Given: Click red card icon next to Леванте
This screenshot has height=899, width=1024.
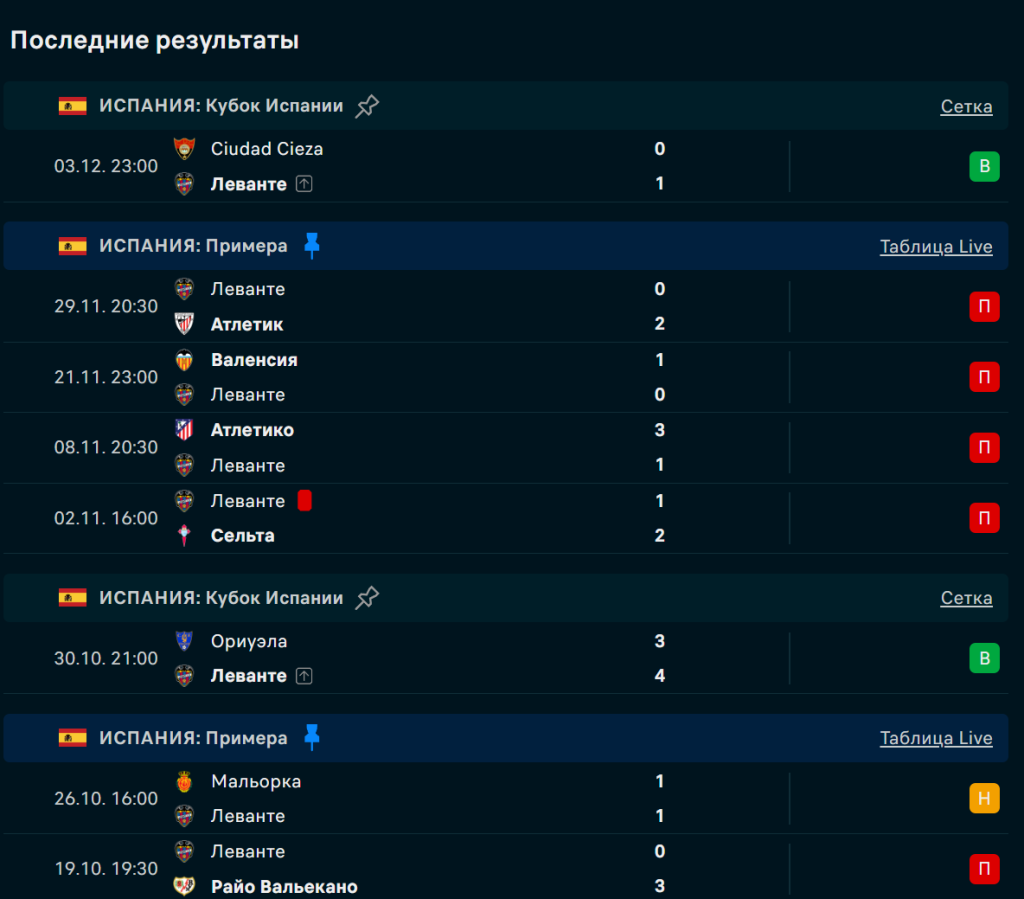Looking at the screenshot, I should [305, 501].
